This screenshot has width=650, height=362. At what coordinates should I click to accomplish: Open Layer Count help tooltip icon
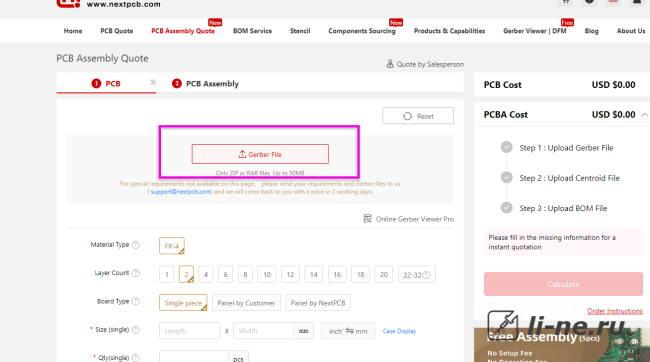coord(136,273)
